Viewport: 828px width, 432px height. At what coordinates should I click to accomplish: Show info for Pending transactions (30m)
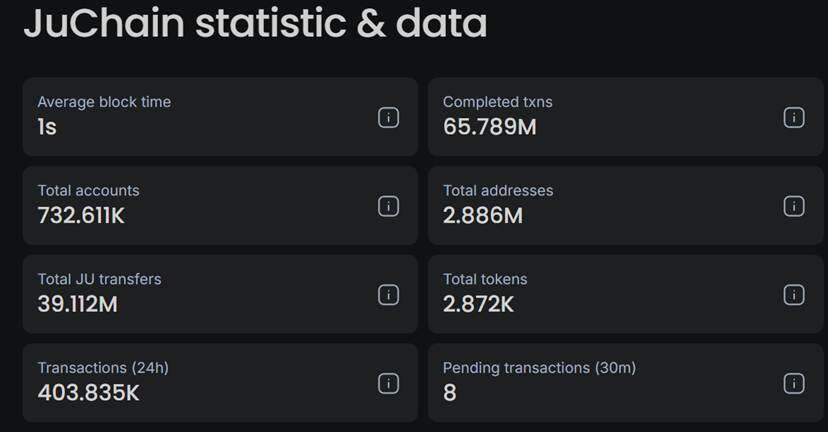793,383
